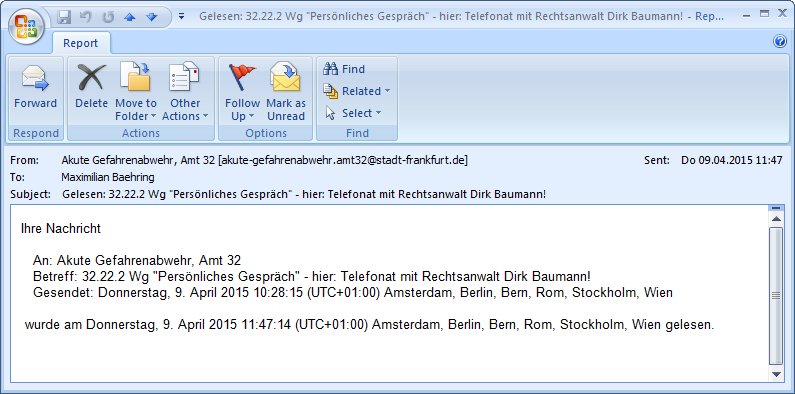Viewport: 795px width, 394px height.
Task: Go to Previous Item with up arrow
Action: tap(130, 17)
